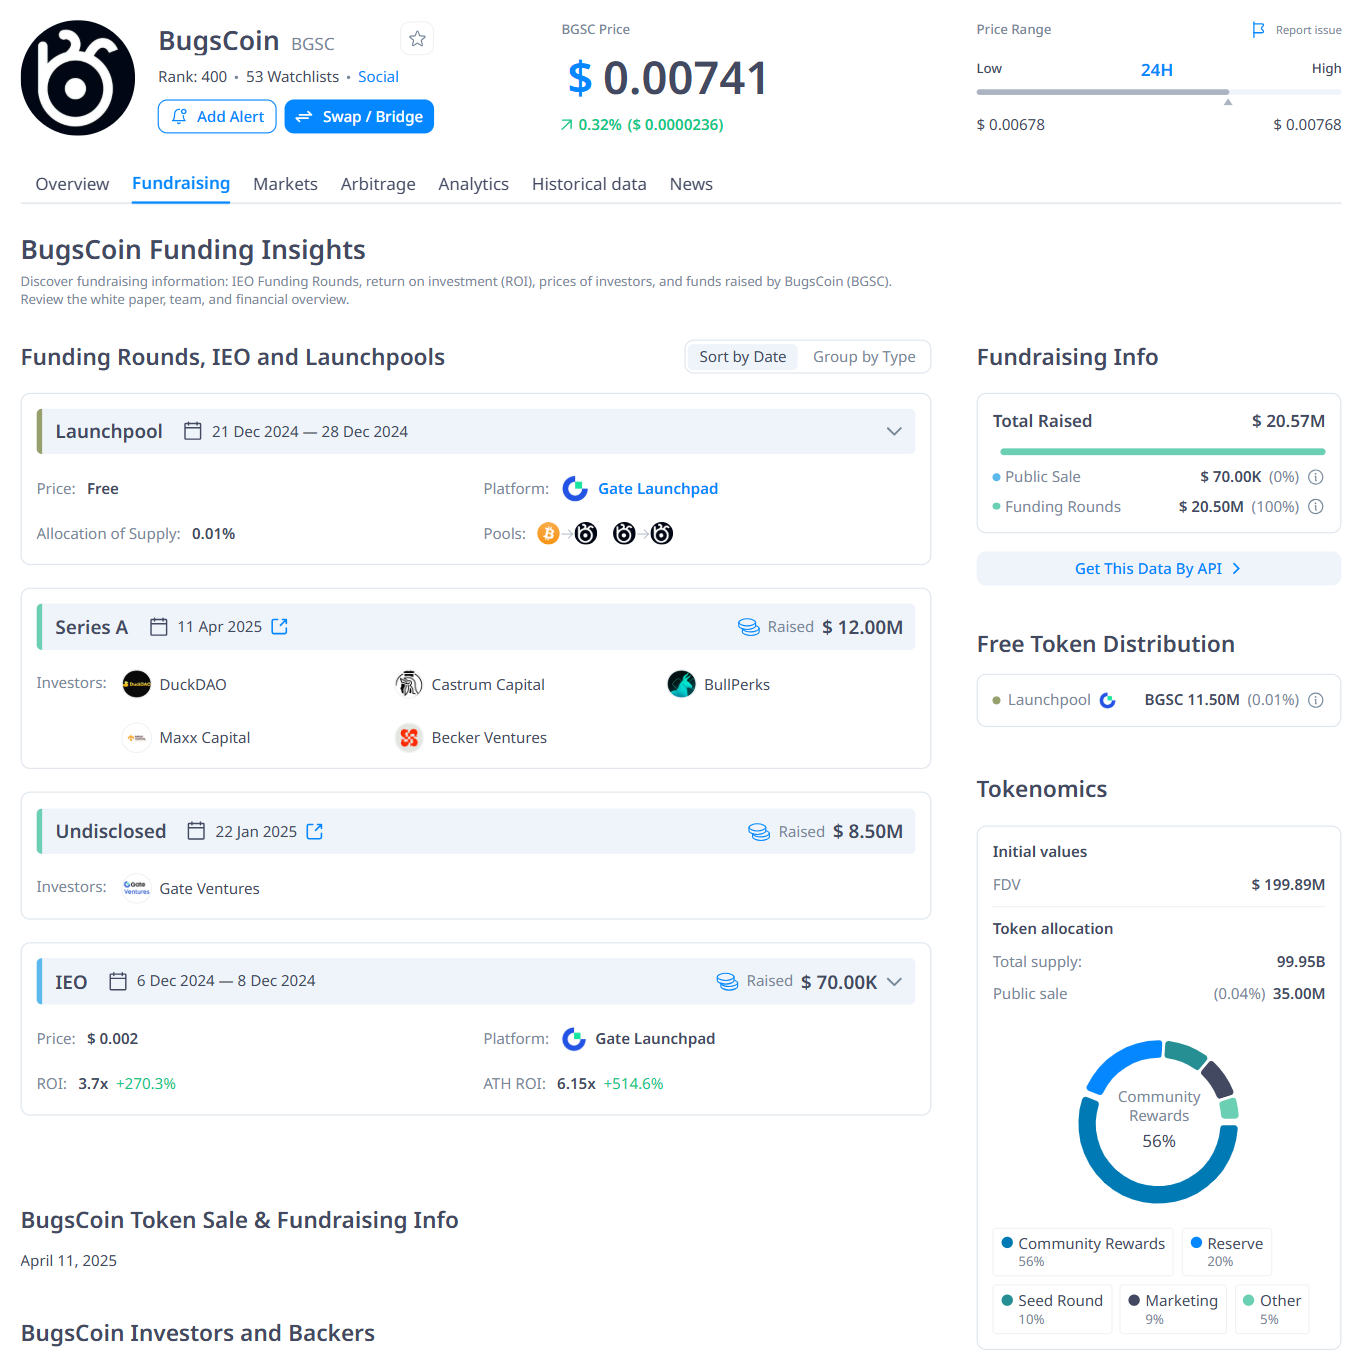Click the 53 Watchlists text
Screen dimensions: 1345x1351
[x=293, y=77]
